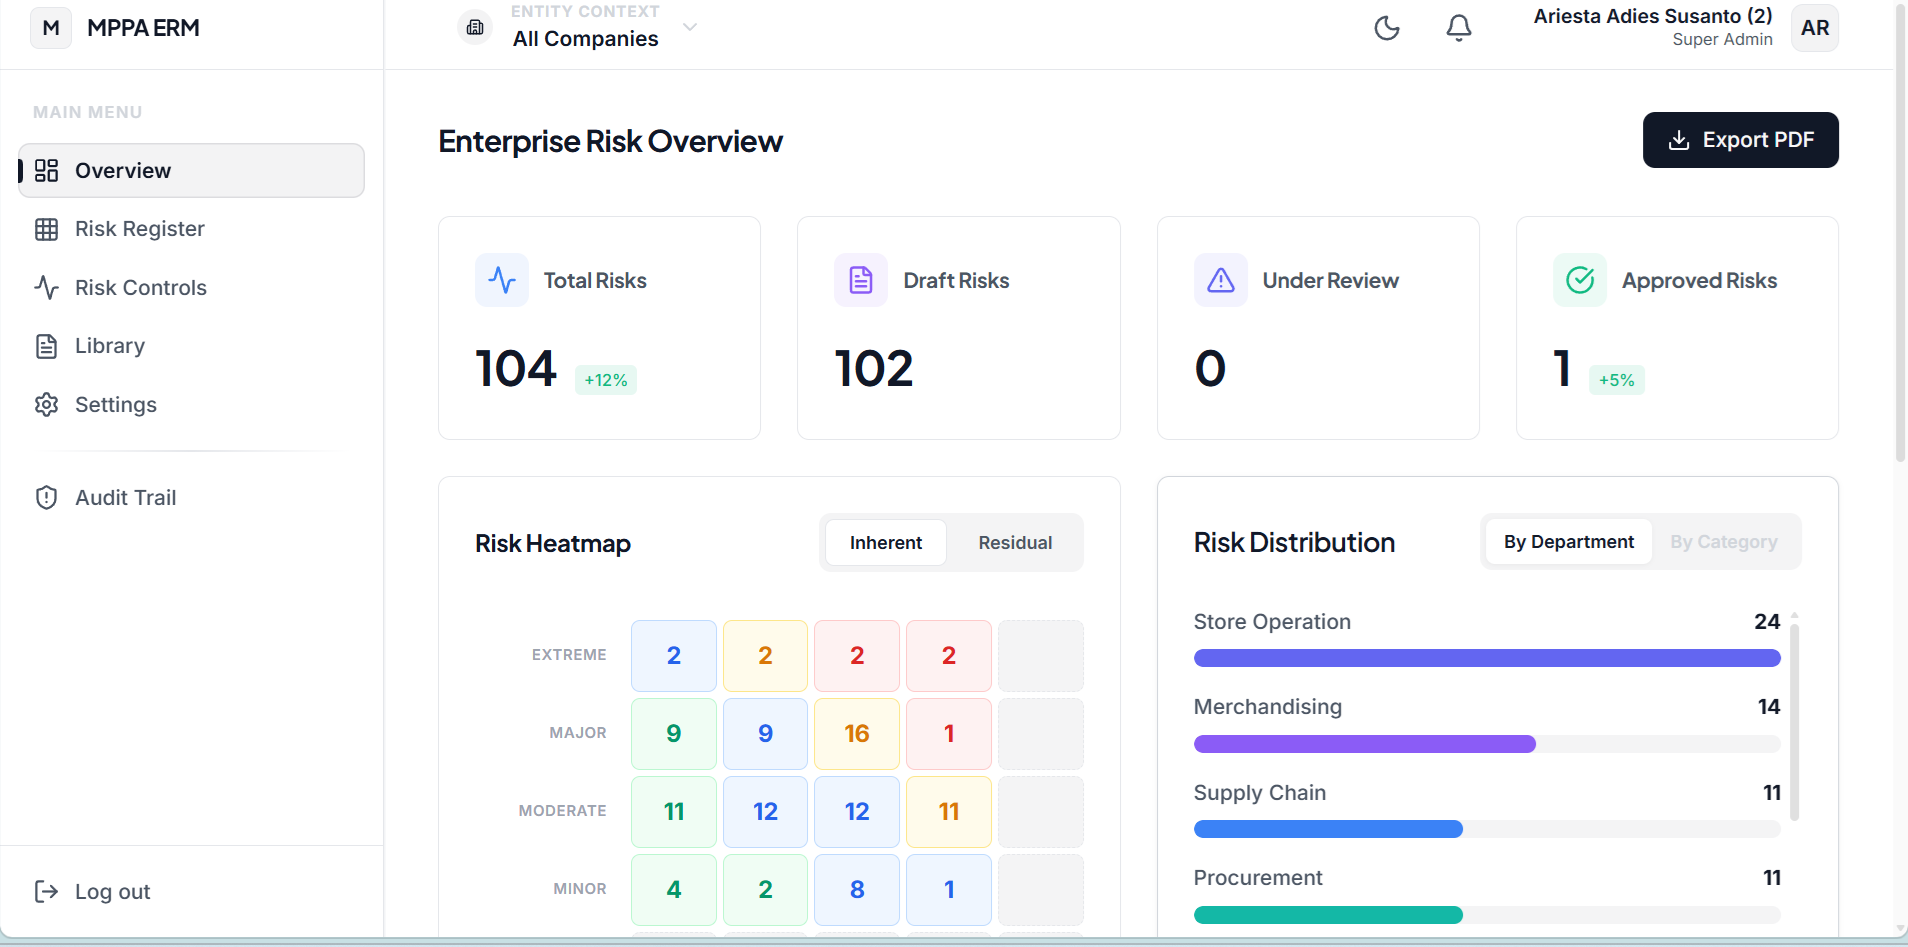Click the Draft Risks document icon
The image size is (1908, 947).
(861, 280)
